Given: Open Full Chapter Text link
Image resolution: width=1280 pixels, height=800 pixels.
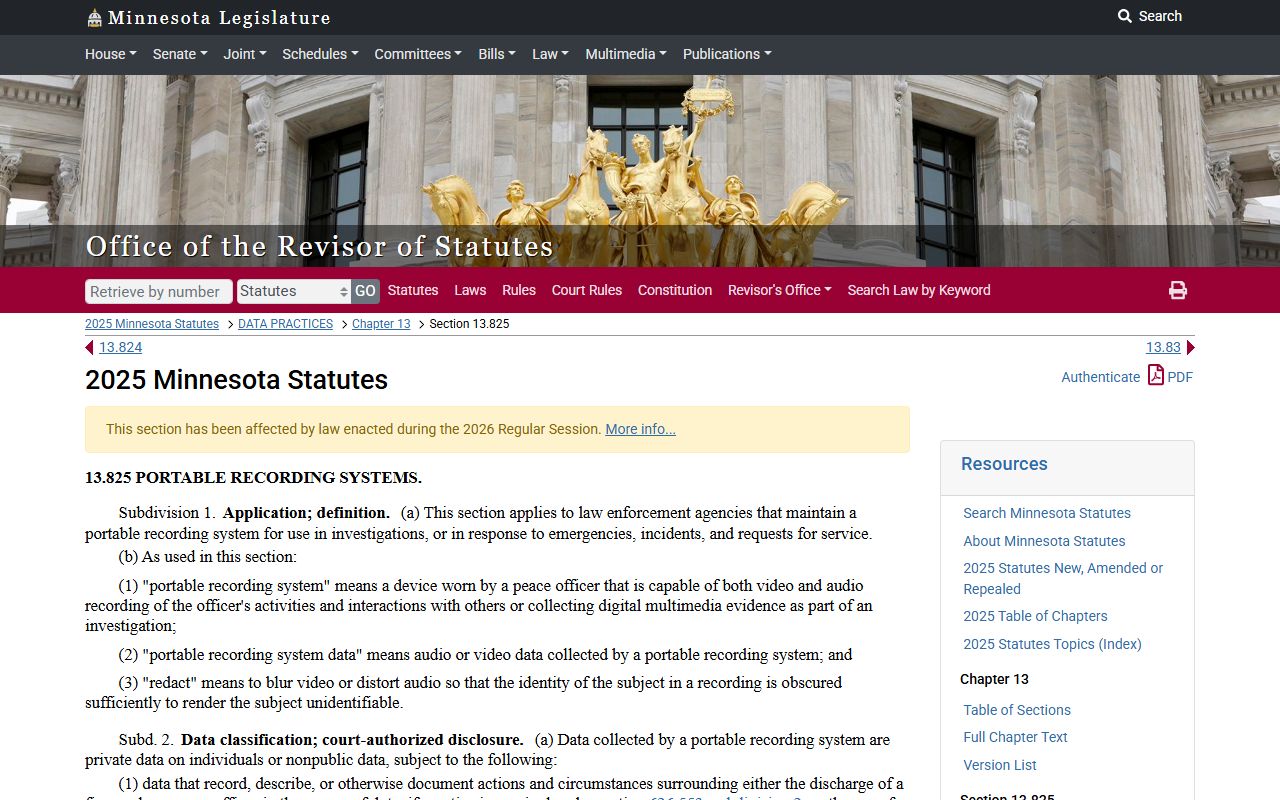Looking at the screenshot, I should [x=1015, y=737].
